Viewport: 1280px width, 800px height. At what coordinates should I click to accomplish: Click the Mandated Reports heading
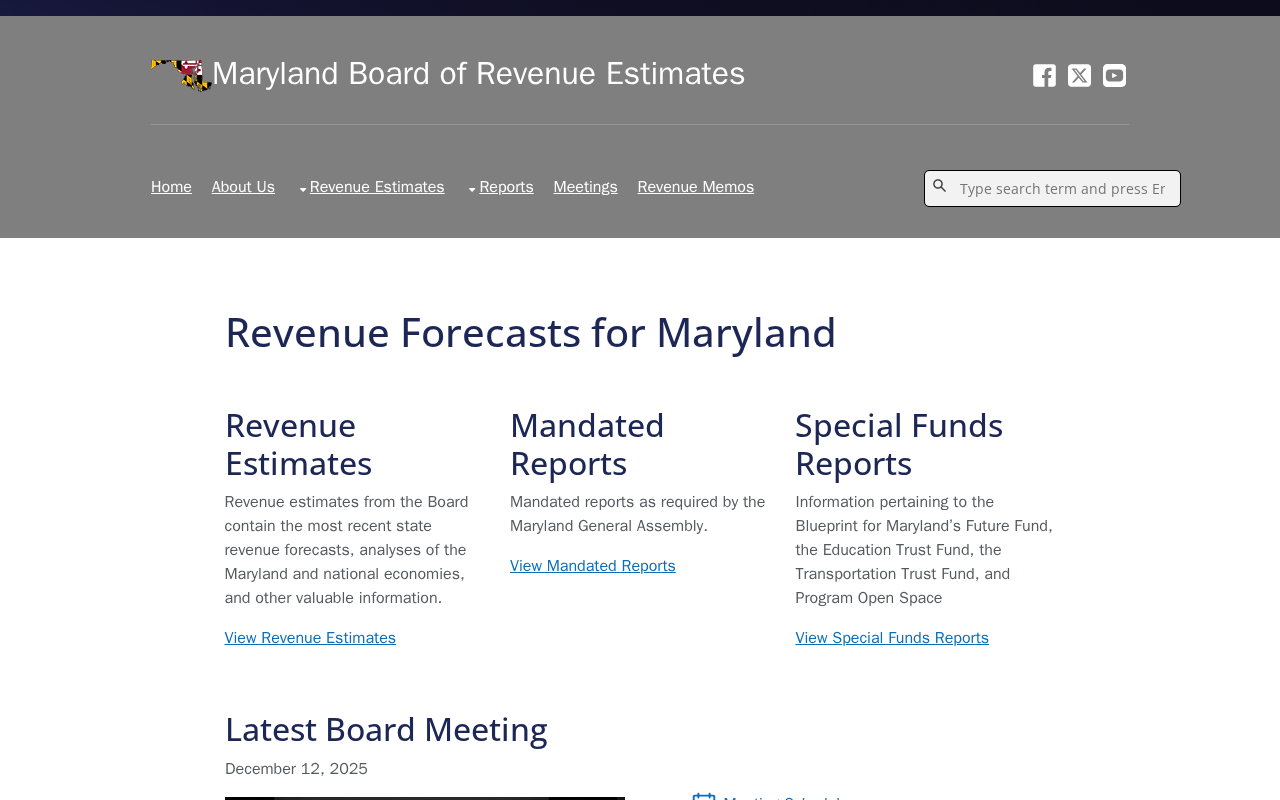[x=587, y=445]
